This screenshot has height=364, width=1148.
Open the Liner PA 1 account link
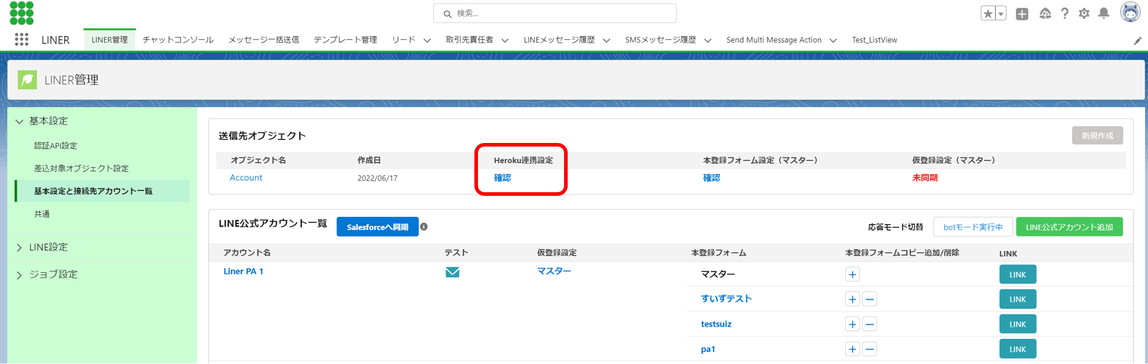pos(243,272)
